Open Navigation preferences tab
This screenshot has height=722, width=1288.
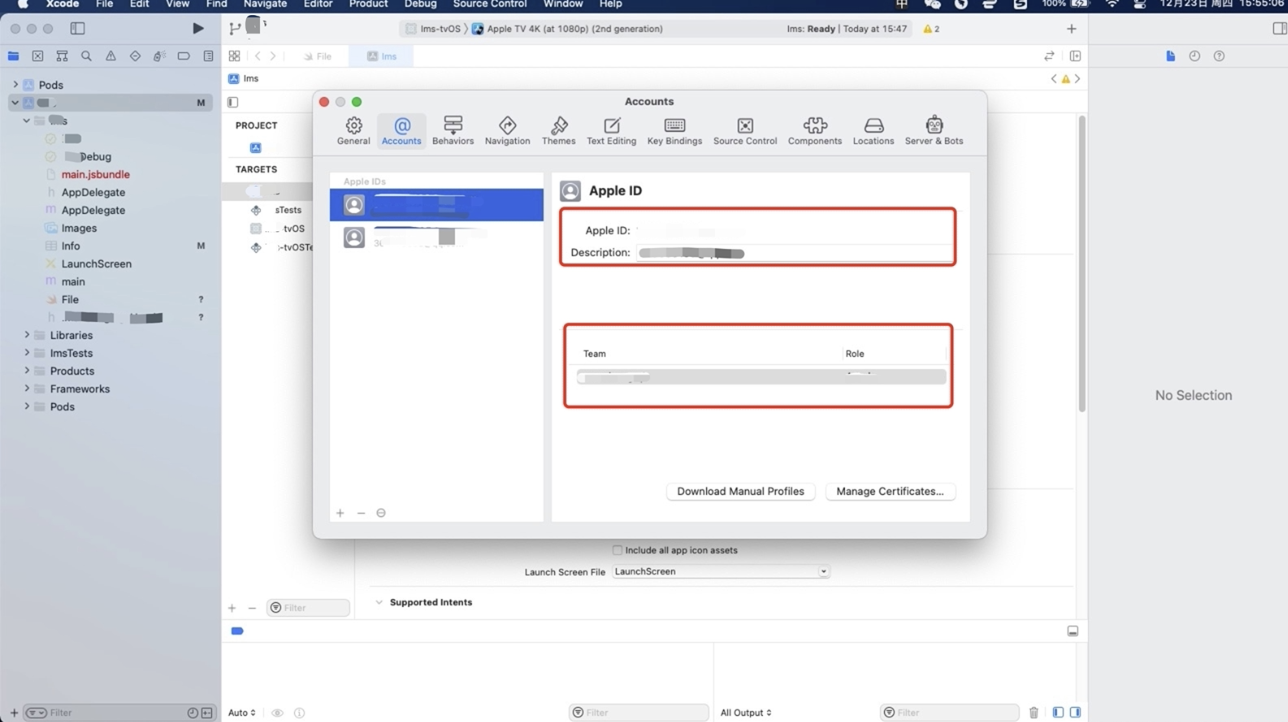pos(507,131)
